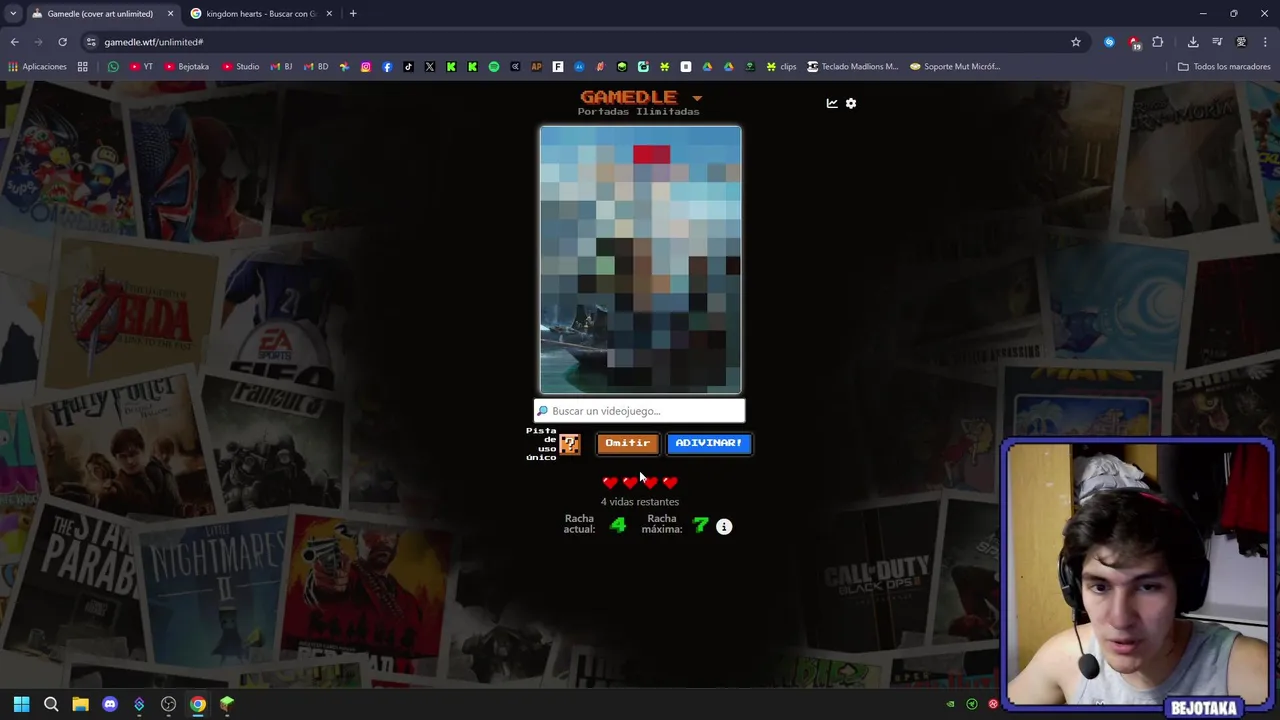
Task: Open a new browser tab
Action: [353, 14]
